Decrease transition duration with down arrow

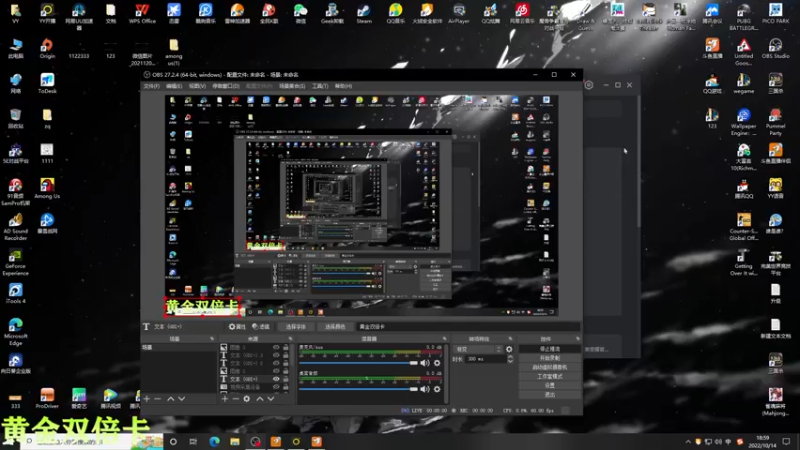[x=510, y=361]
